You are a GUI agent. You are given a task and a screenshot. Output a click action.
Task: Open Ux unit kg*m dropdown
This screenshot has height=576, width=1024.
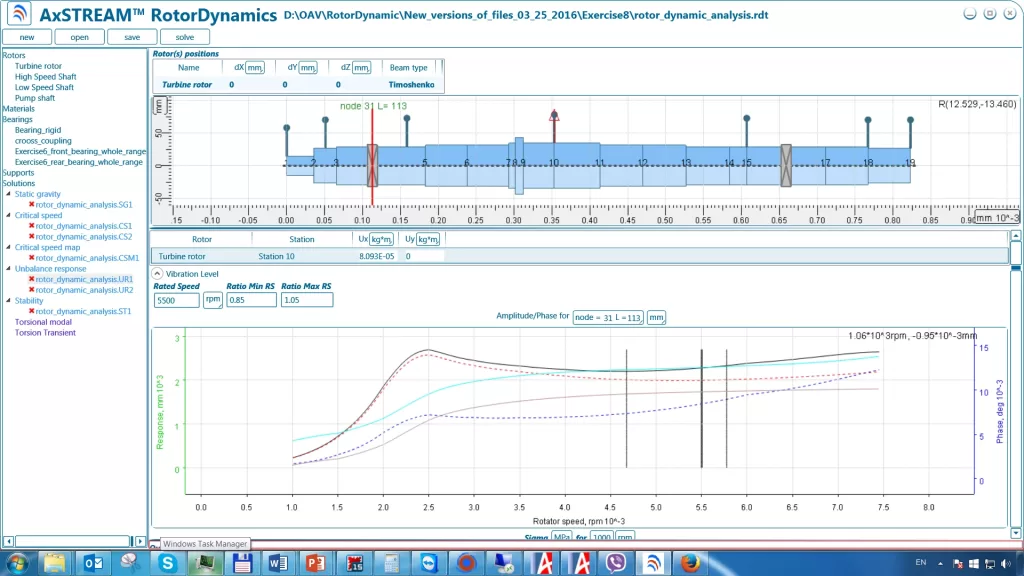pyautogui.click(x=381, y=239)
